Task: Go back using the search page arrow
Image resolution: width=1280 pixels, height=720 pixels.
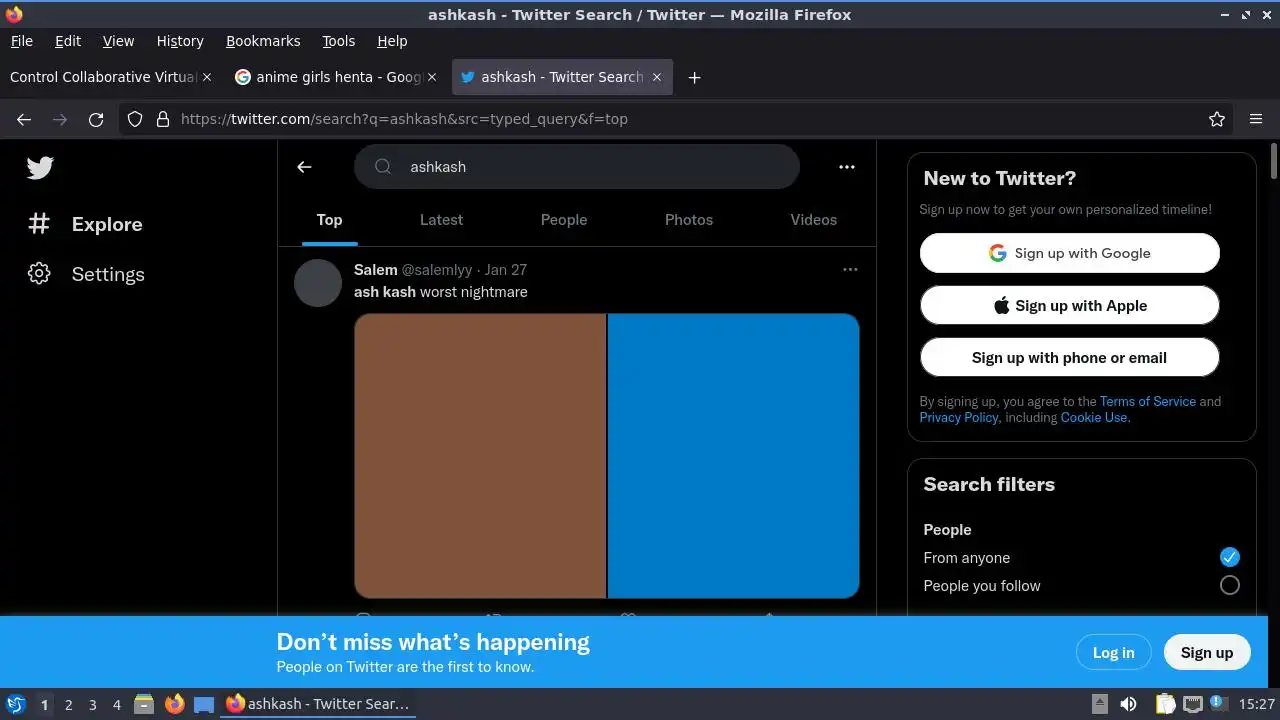Action: [x=304, y=167]
